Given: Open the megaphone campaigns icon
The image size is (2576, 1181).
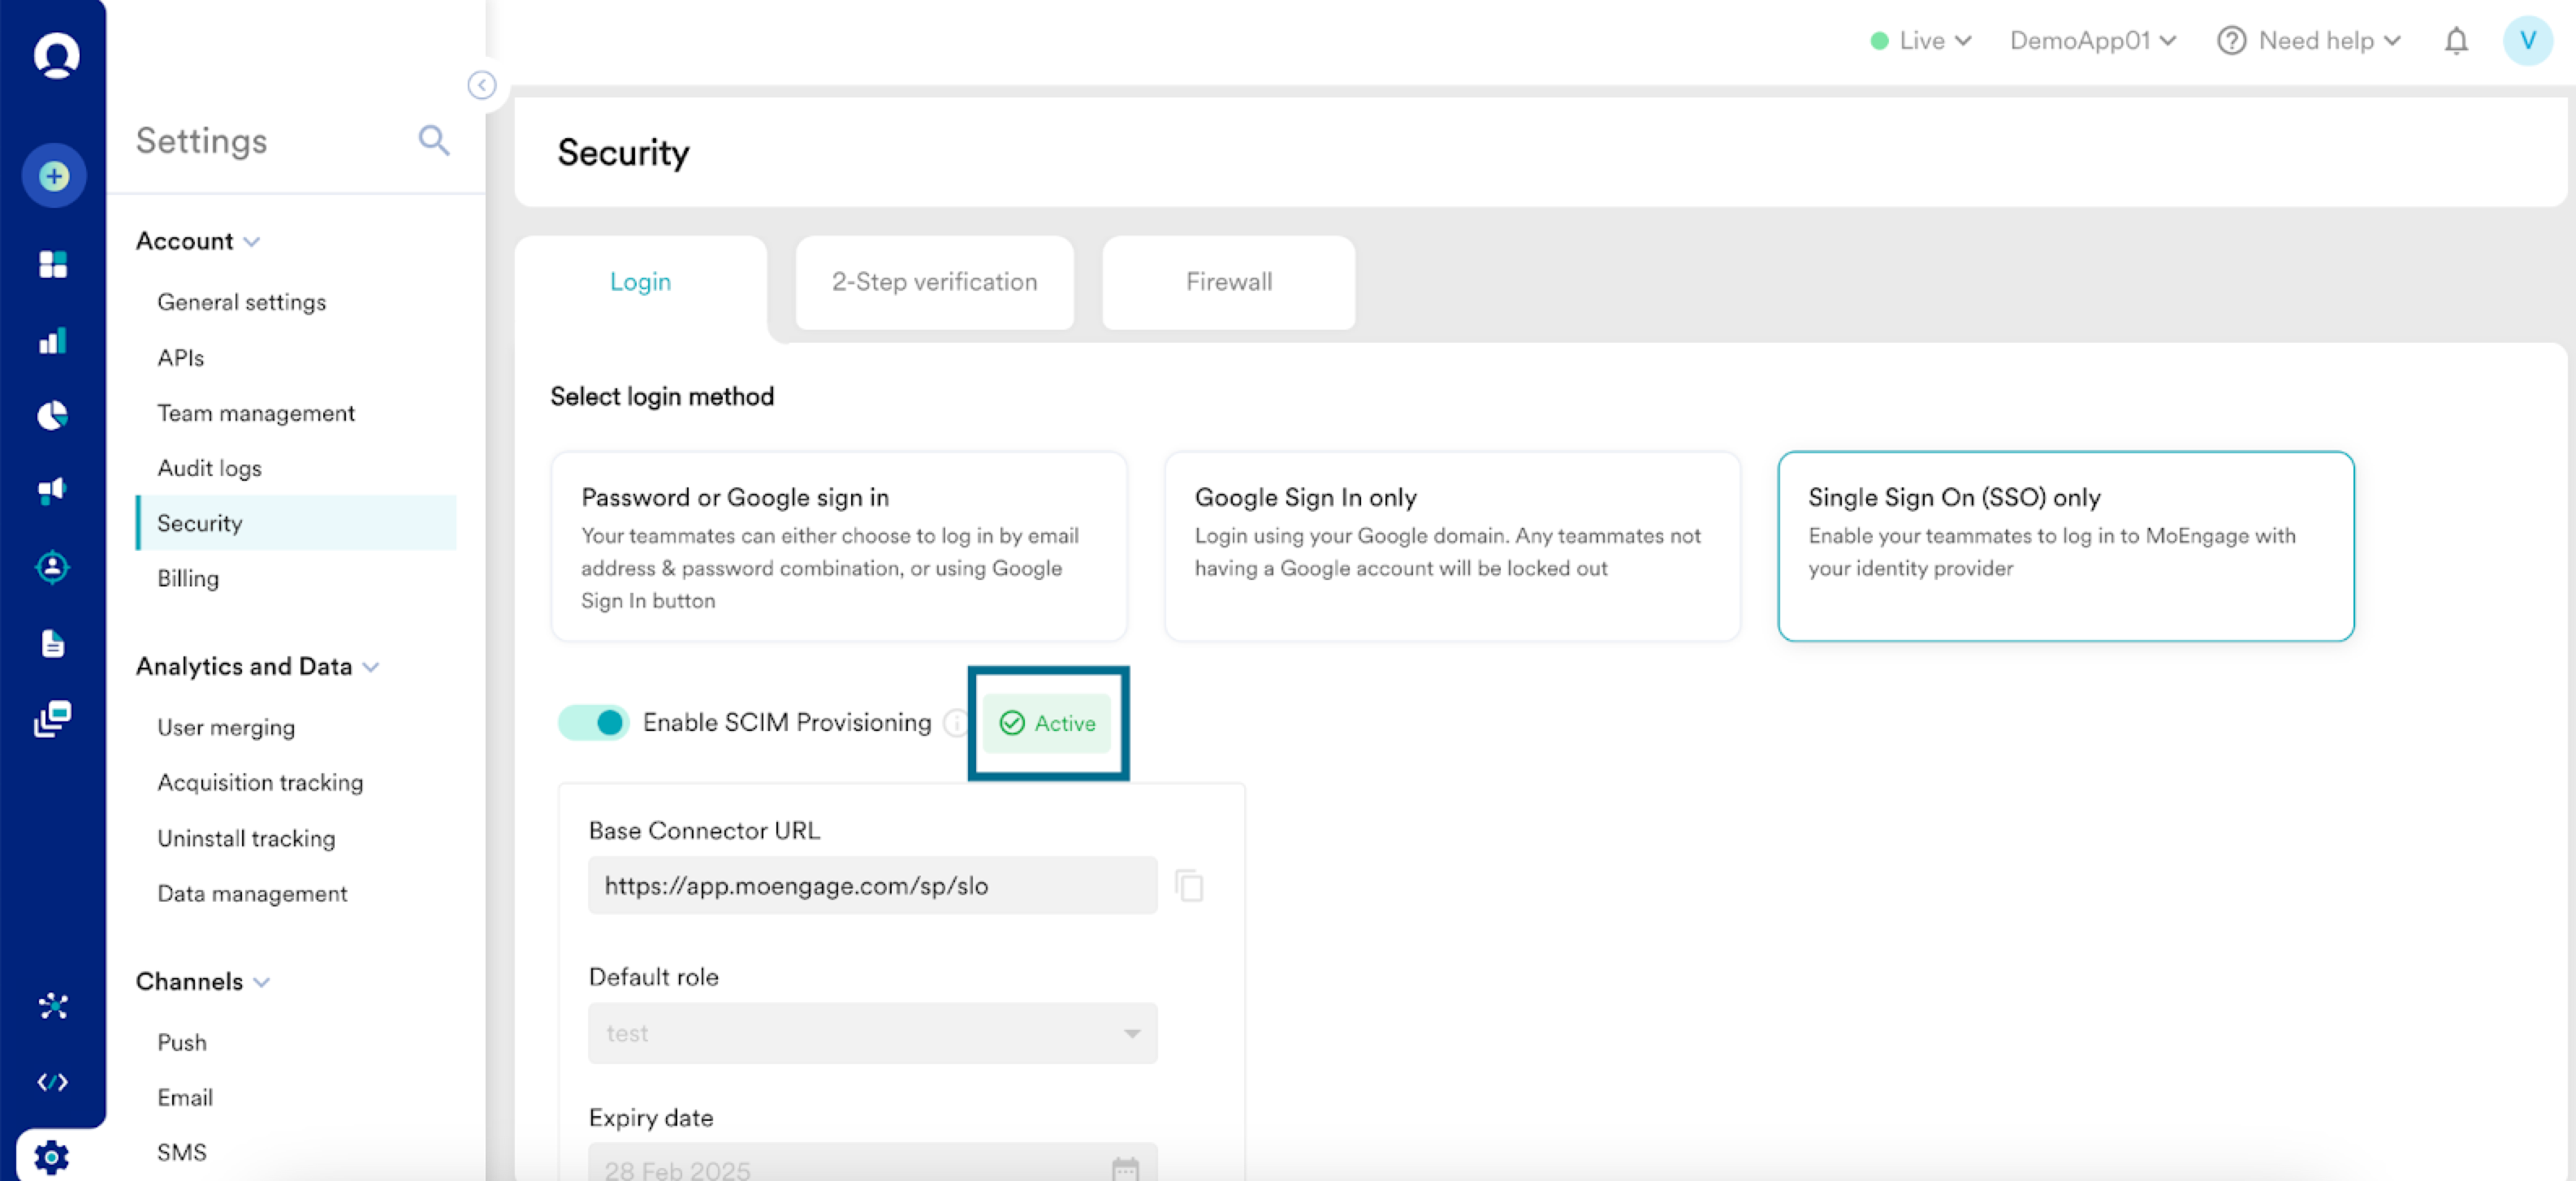Looking at the screenshot, I should click(53, 490).
